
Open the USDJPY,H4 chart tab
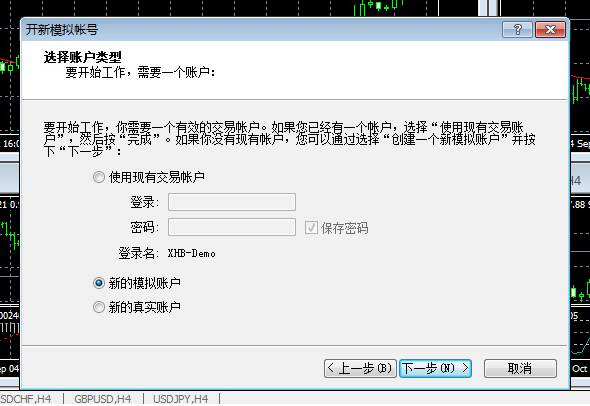181,399
